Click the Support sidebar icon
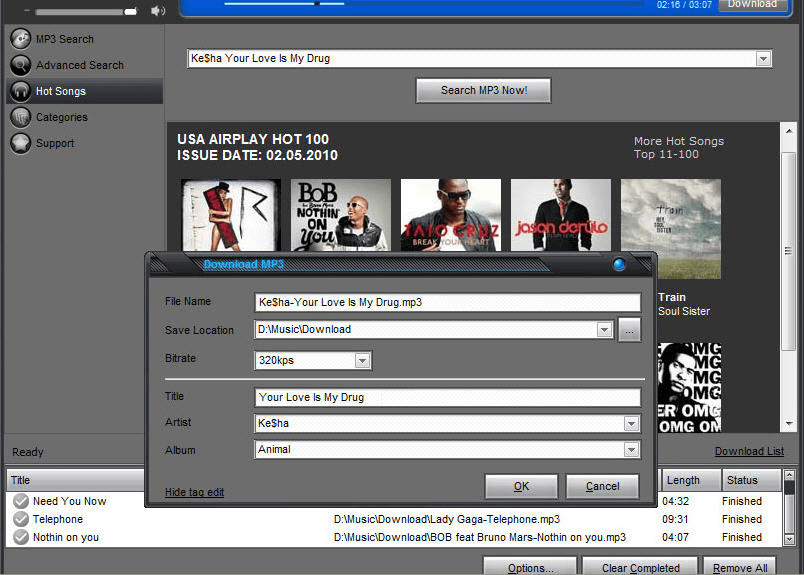This screenshot has width=804, height=575. [x=21, y=143]
